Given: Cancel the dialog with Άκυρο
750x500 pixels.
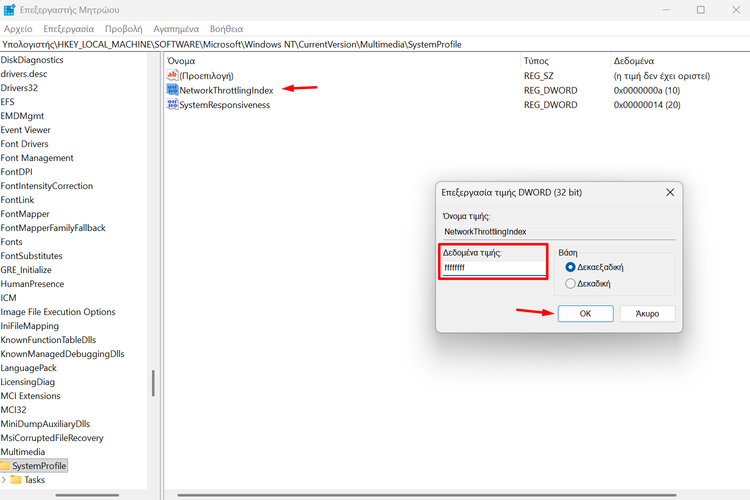Looking at the screenshot, I should [x=647, y=313].
